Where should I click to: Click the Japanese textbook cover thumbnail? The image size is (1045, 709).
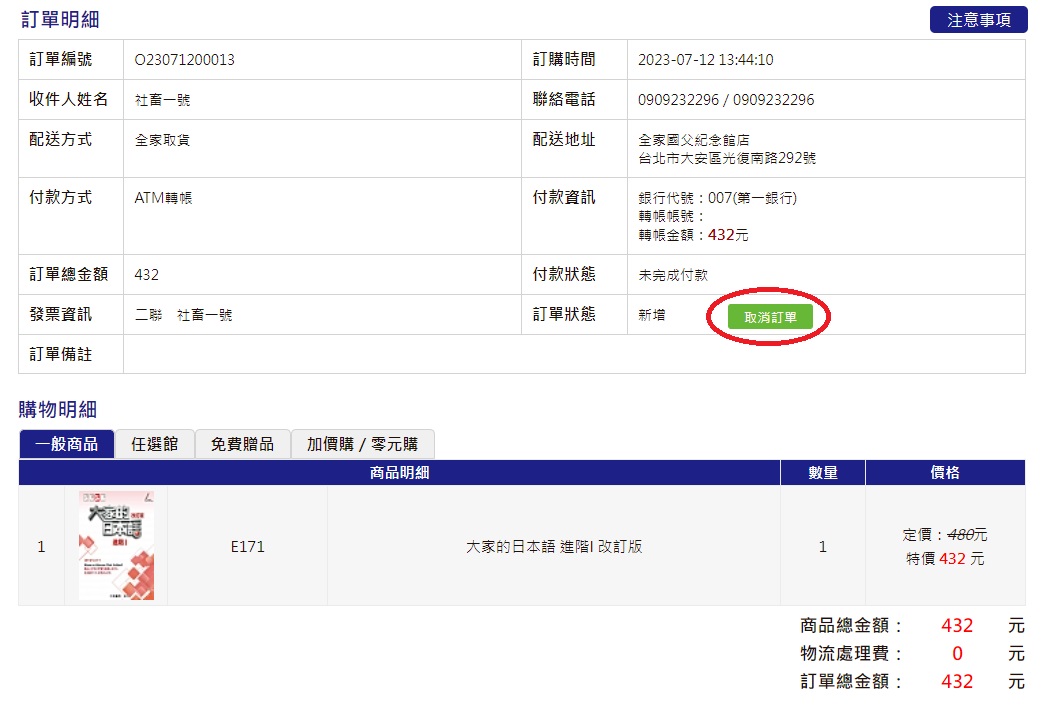click(x=116, y=546)
